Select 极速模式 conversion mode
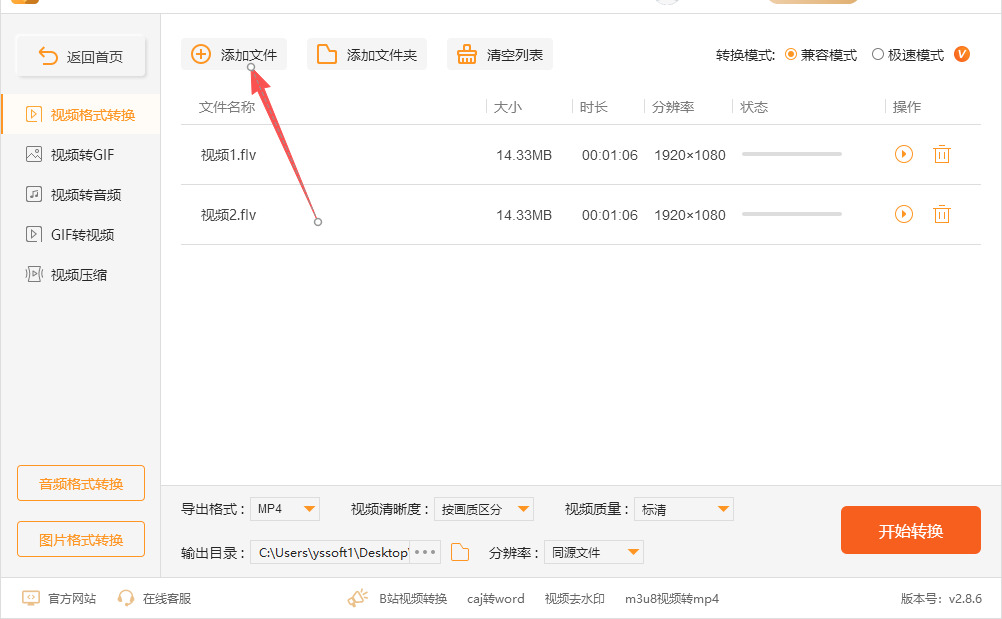 878,54
